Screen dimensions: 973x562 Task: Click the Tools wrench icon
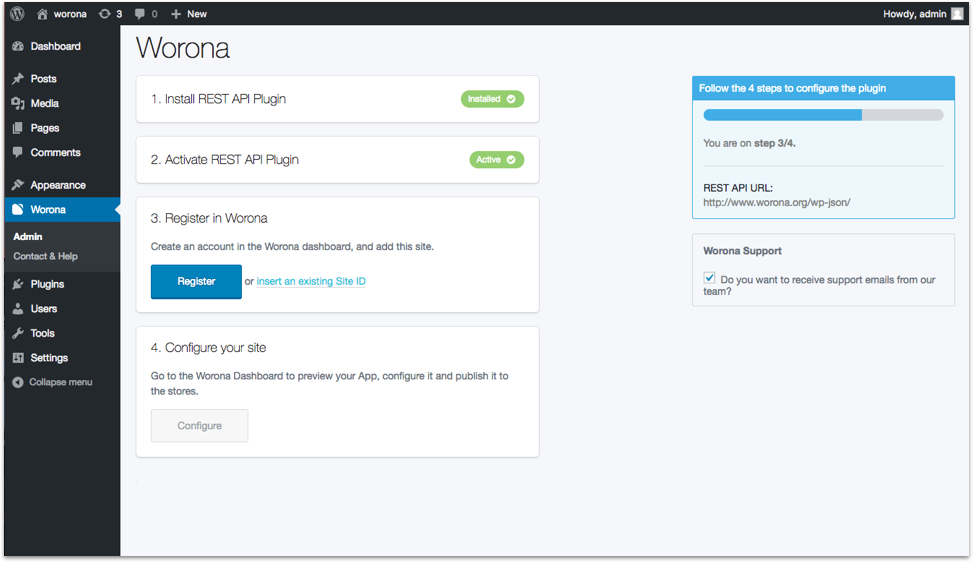coord(18,333)
